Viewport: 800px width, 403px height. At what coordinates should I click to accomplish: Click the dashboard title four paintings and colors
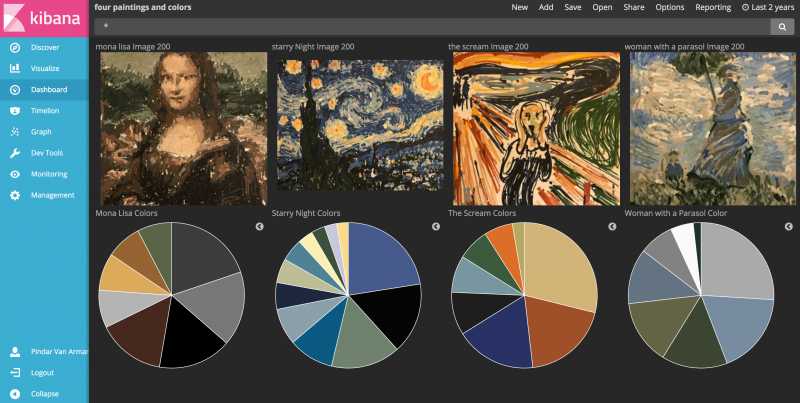(x=143, y=7)
